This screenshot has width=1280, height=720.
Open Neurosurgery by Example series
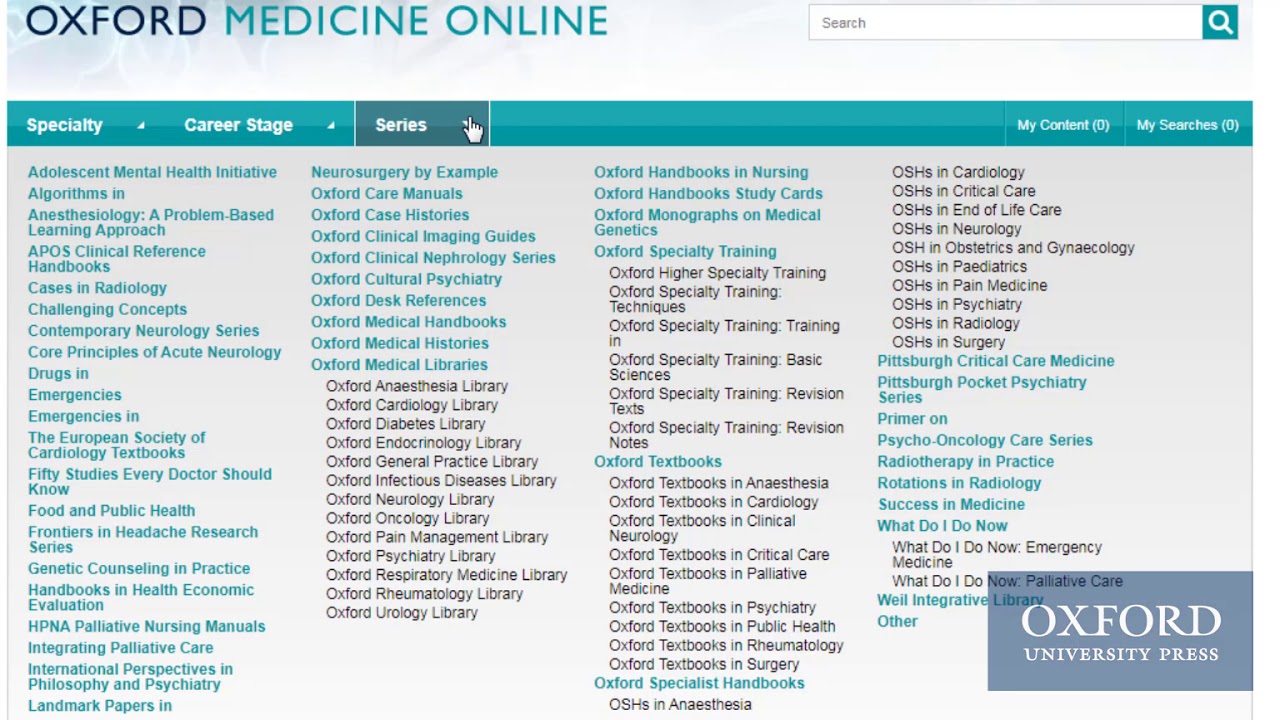coord(404,172)
